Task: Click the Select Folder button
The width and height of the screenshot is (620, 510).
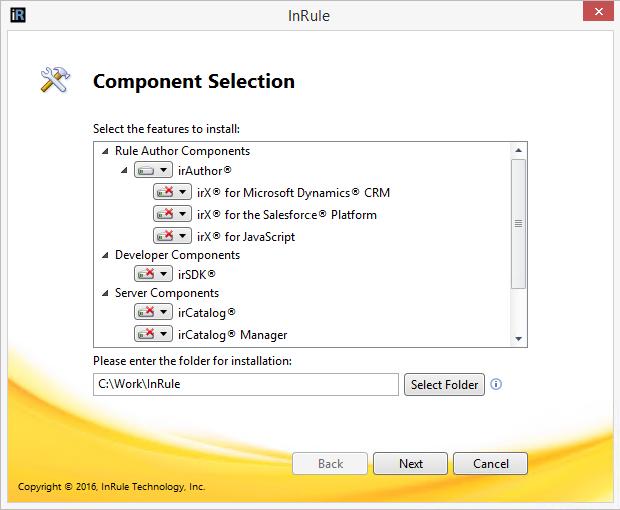Action: (444, 385)
